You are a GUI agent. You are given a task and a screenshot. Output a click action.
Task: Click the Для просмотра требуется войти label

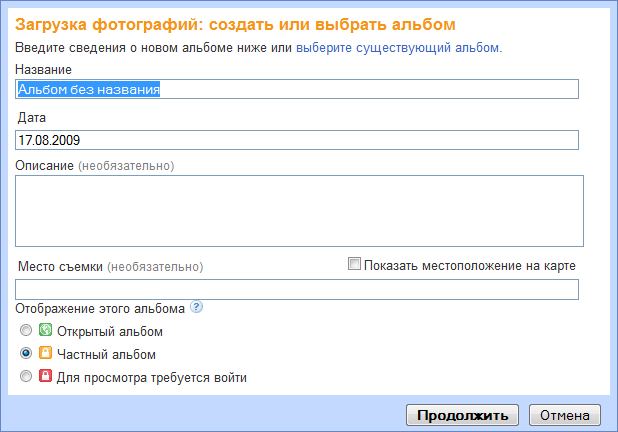[152, 378]
